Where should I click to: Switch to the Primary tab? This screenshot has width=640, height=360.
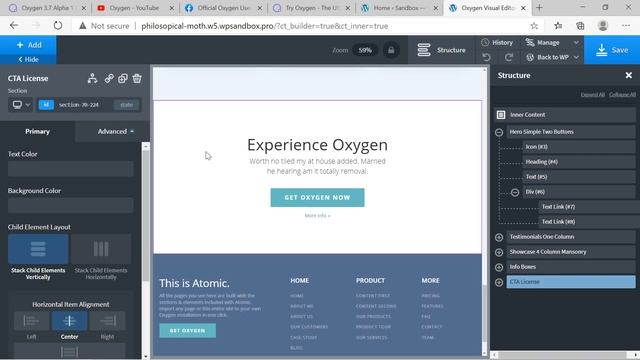pyautogui.click(x=38, y=131)
